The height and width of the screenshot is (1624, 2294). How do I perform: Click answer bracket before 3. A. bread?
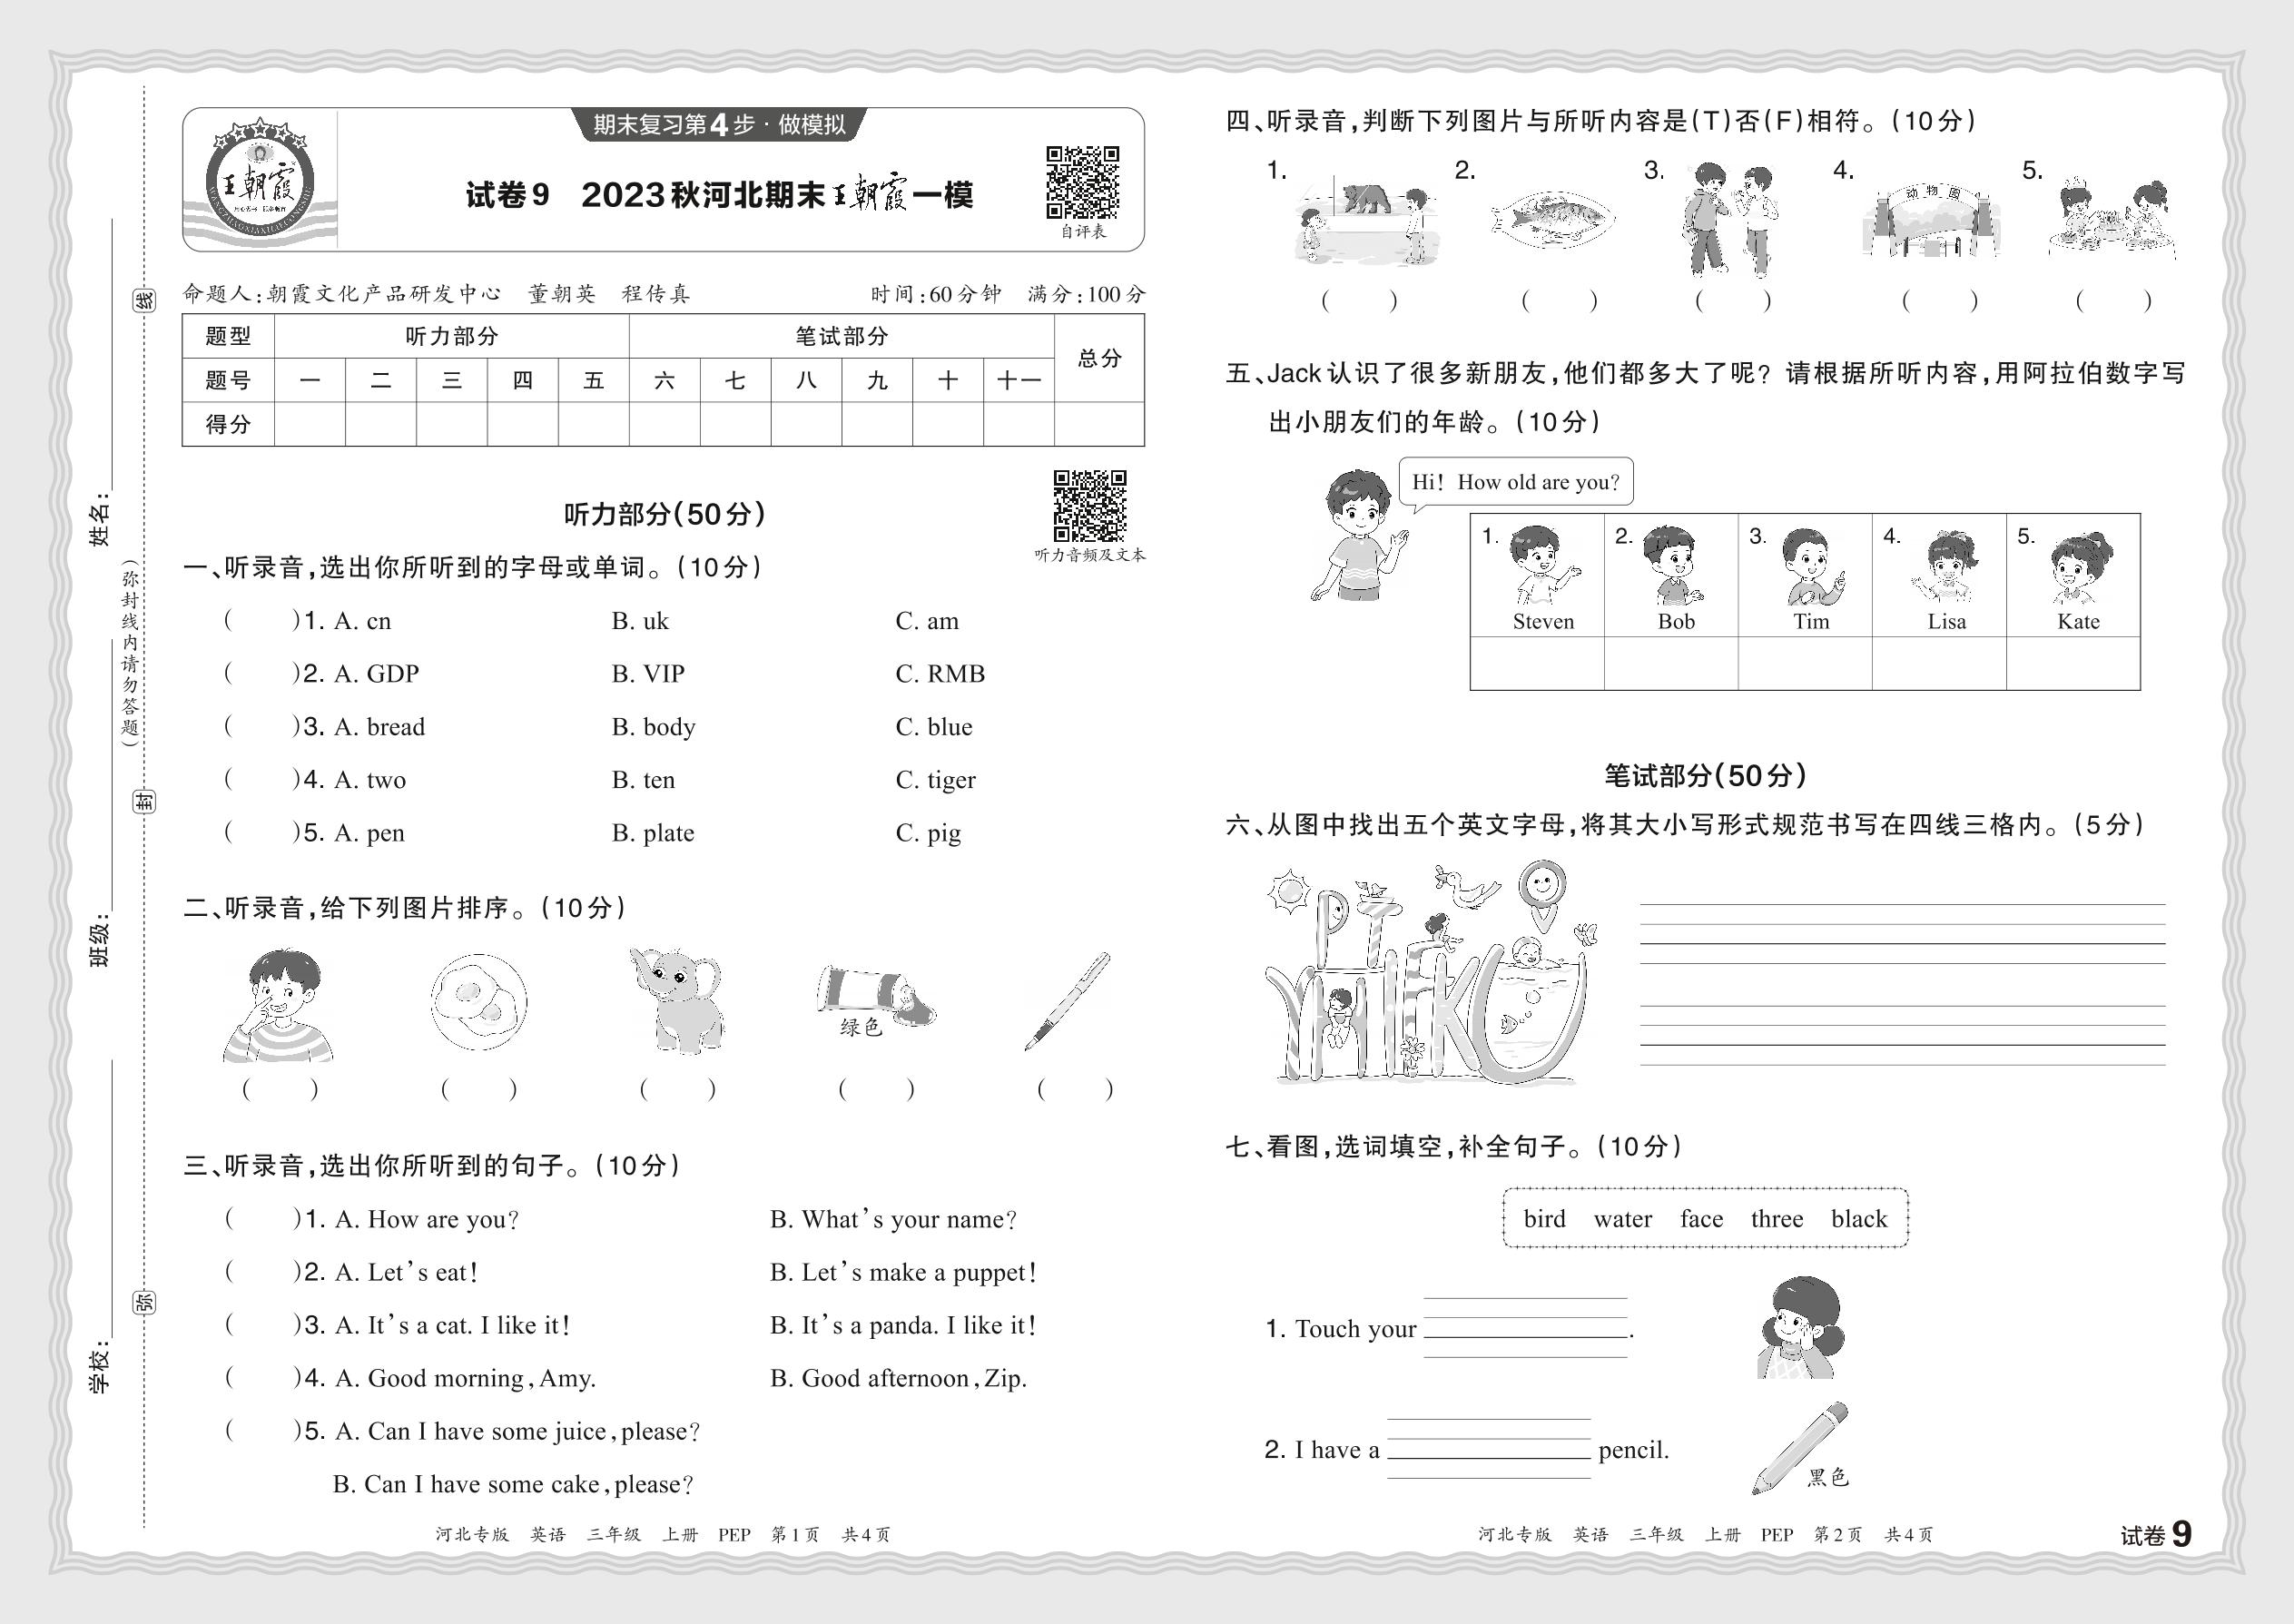(262, 727)
